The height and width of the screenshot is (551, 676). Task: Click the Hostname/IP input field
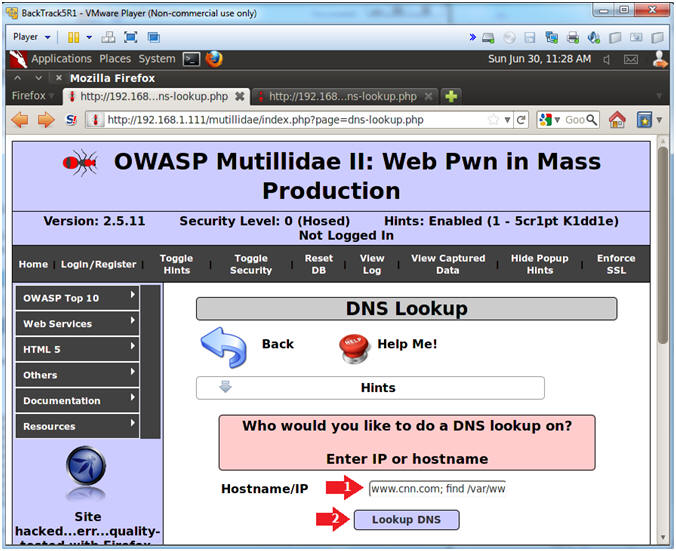437,488
